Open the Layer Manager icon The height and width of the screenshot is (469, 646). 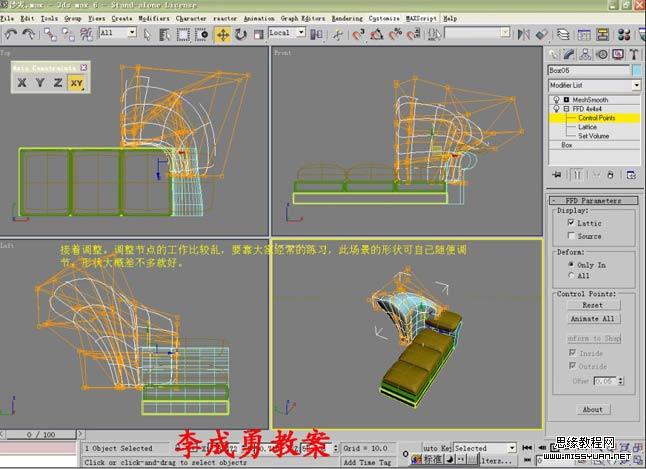click(x=563, y=35)
